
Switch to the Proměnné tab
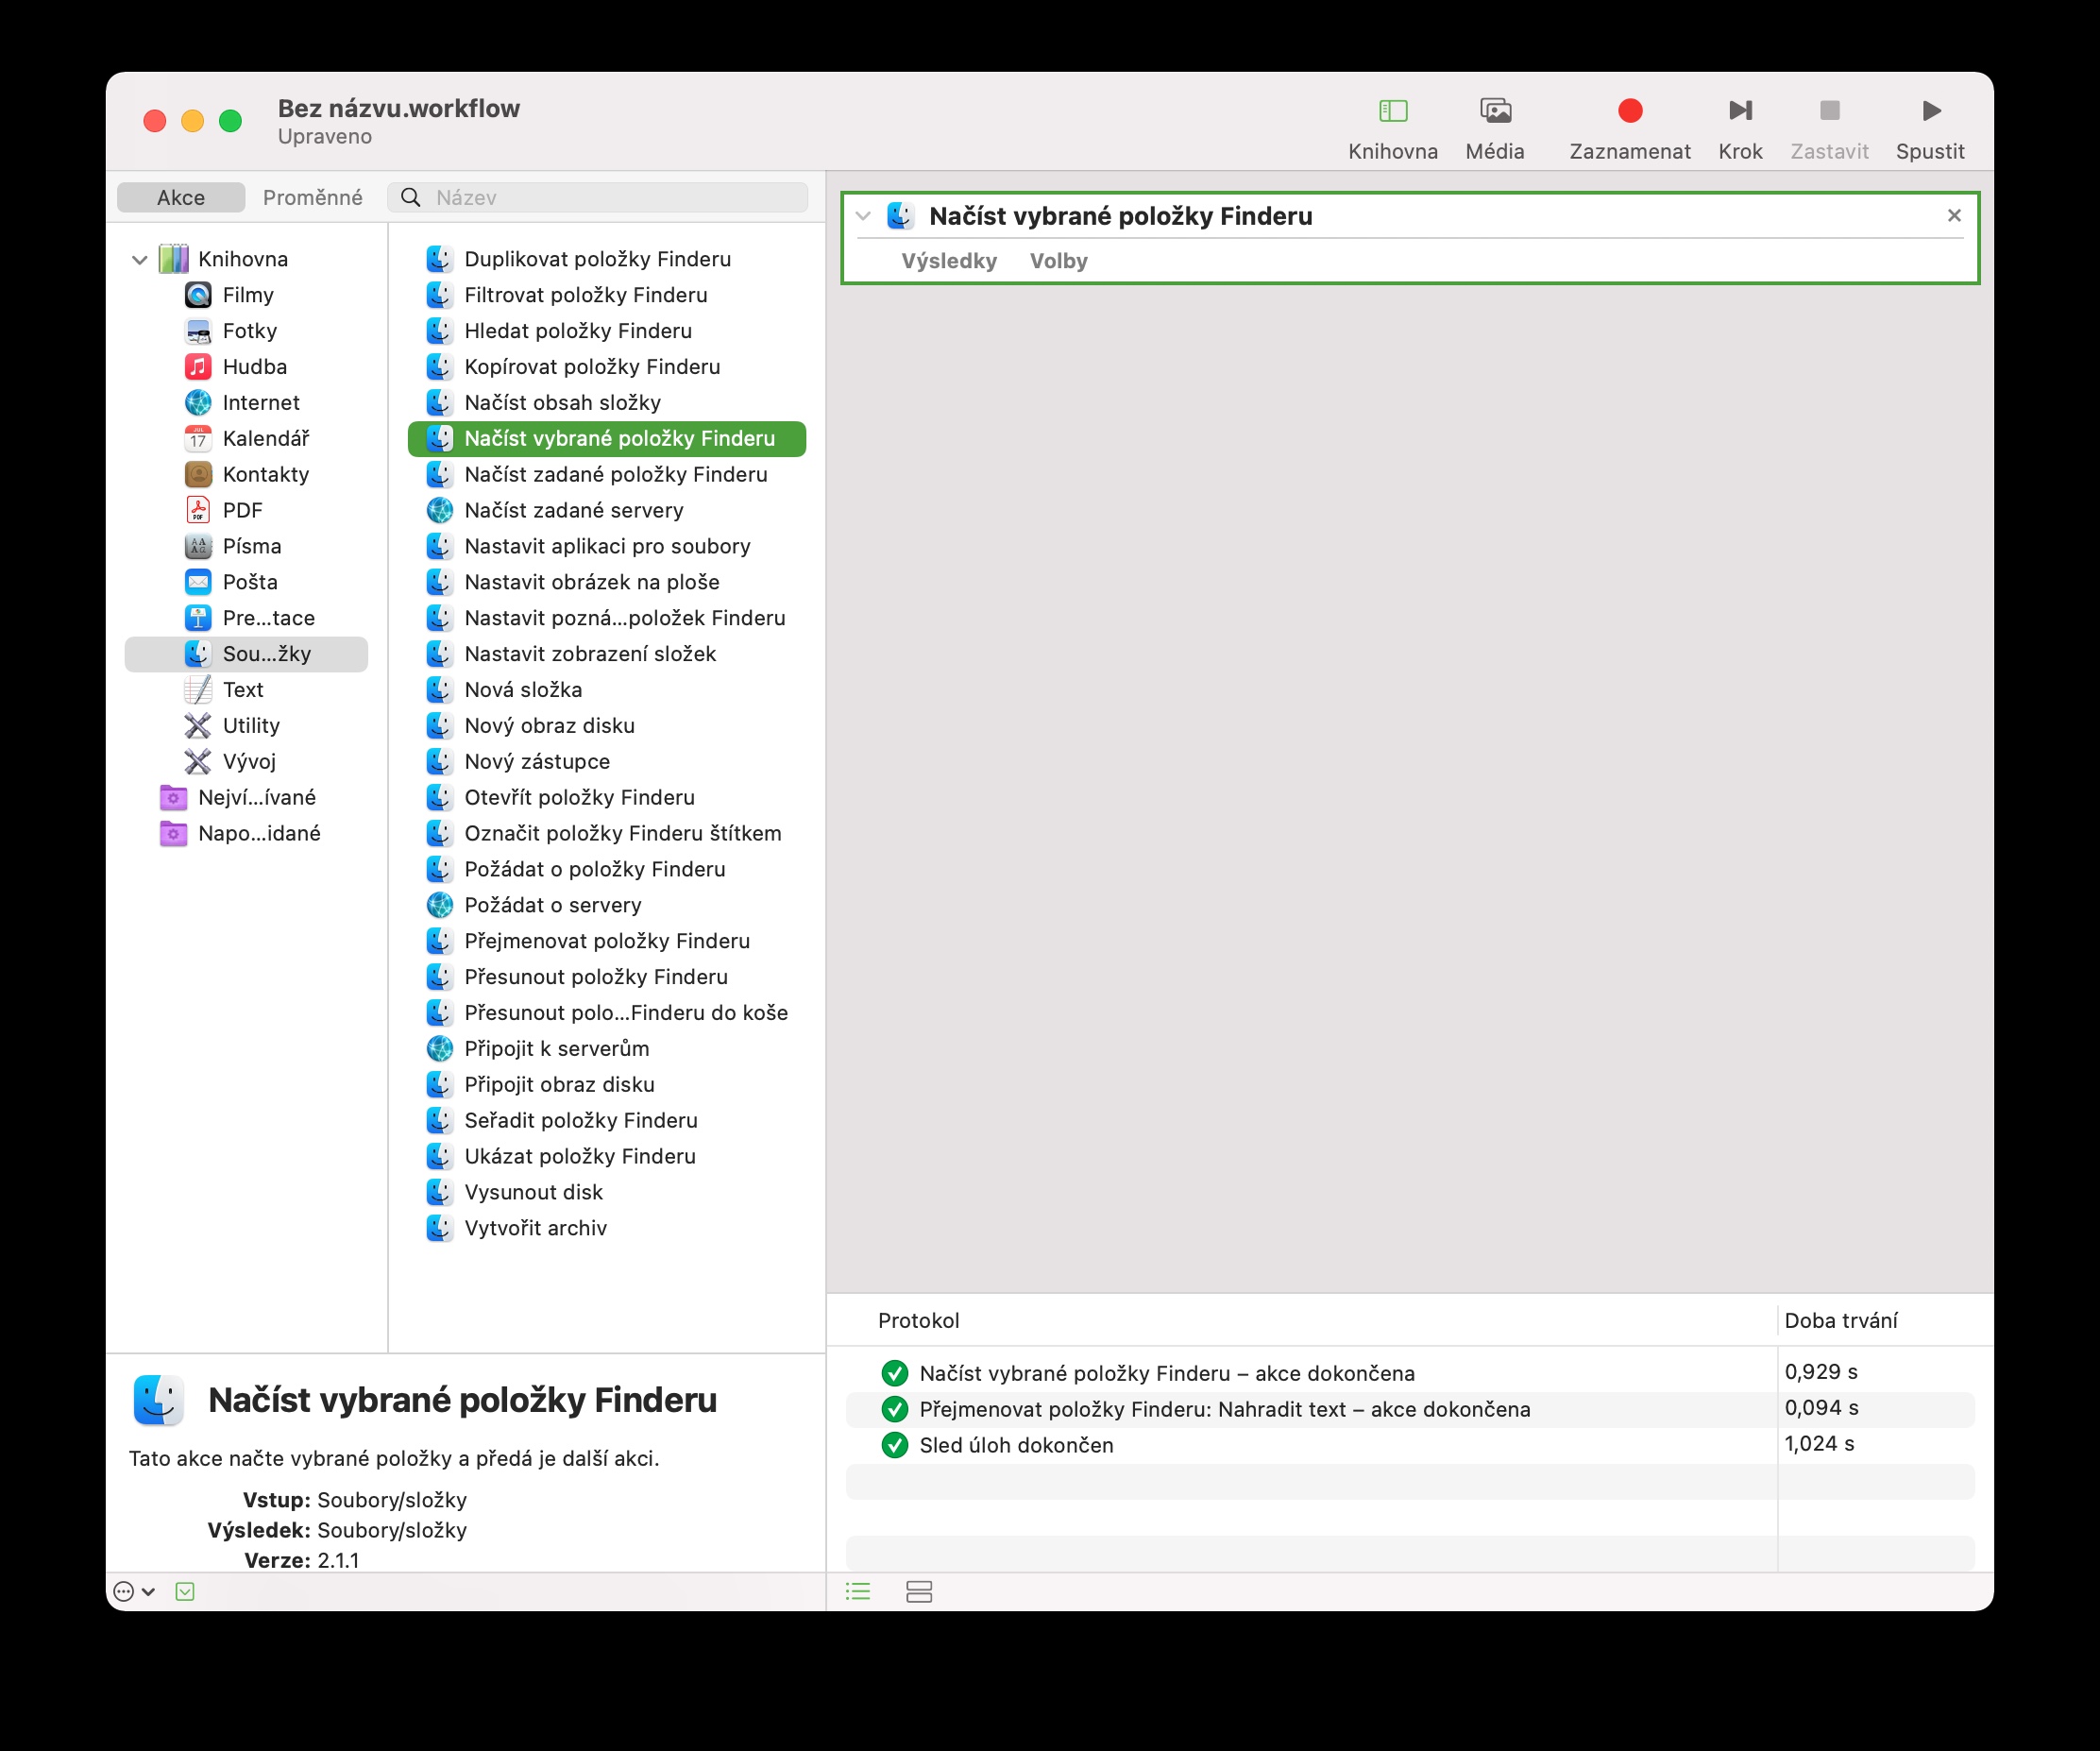(312, 198)
